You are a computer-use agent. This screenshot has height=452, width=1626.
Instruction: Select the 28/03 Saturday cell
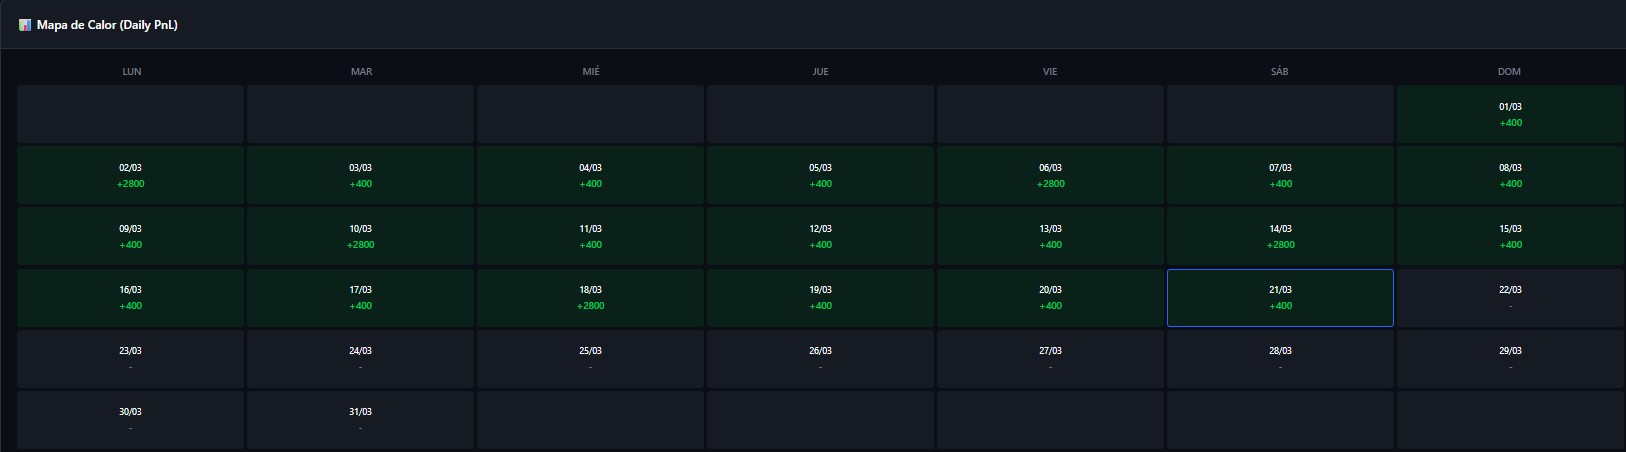click(1280, 358)
